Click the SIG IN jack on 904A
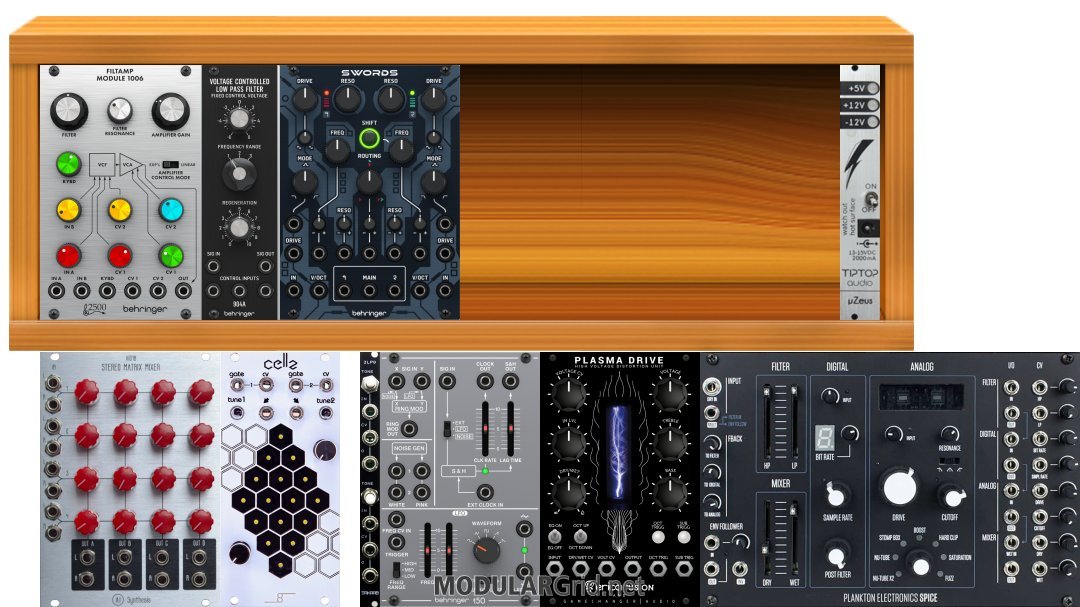 click(214, 266)
